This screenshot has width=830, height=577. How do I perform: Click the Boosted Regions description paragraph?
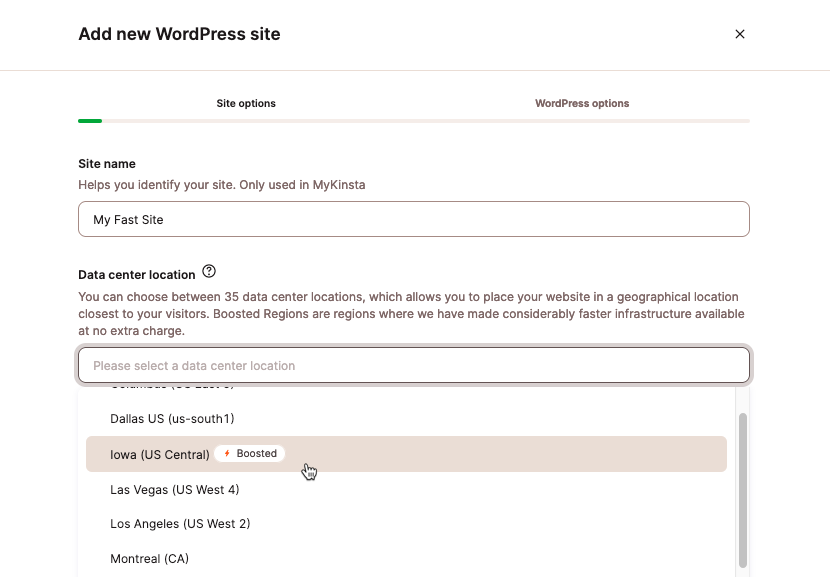pos(411,313)
